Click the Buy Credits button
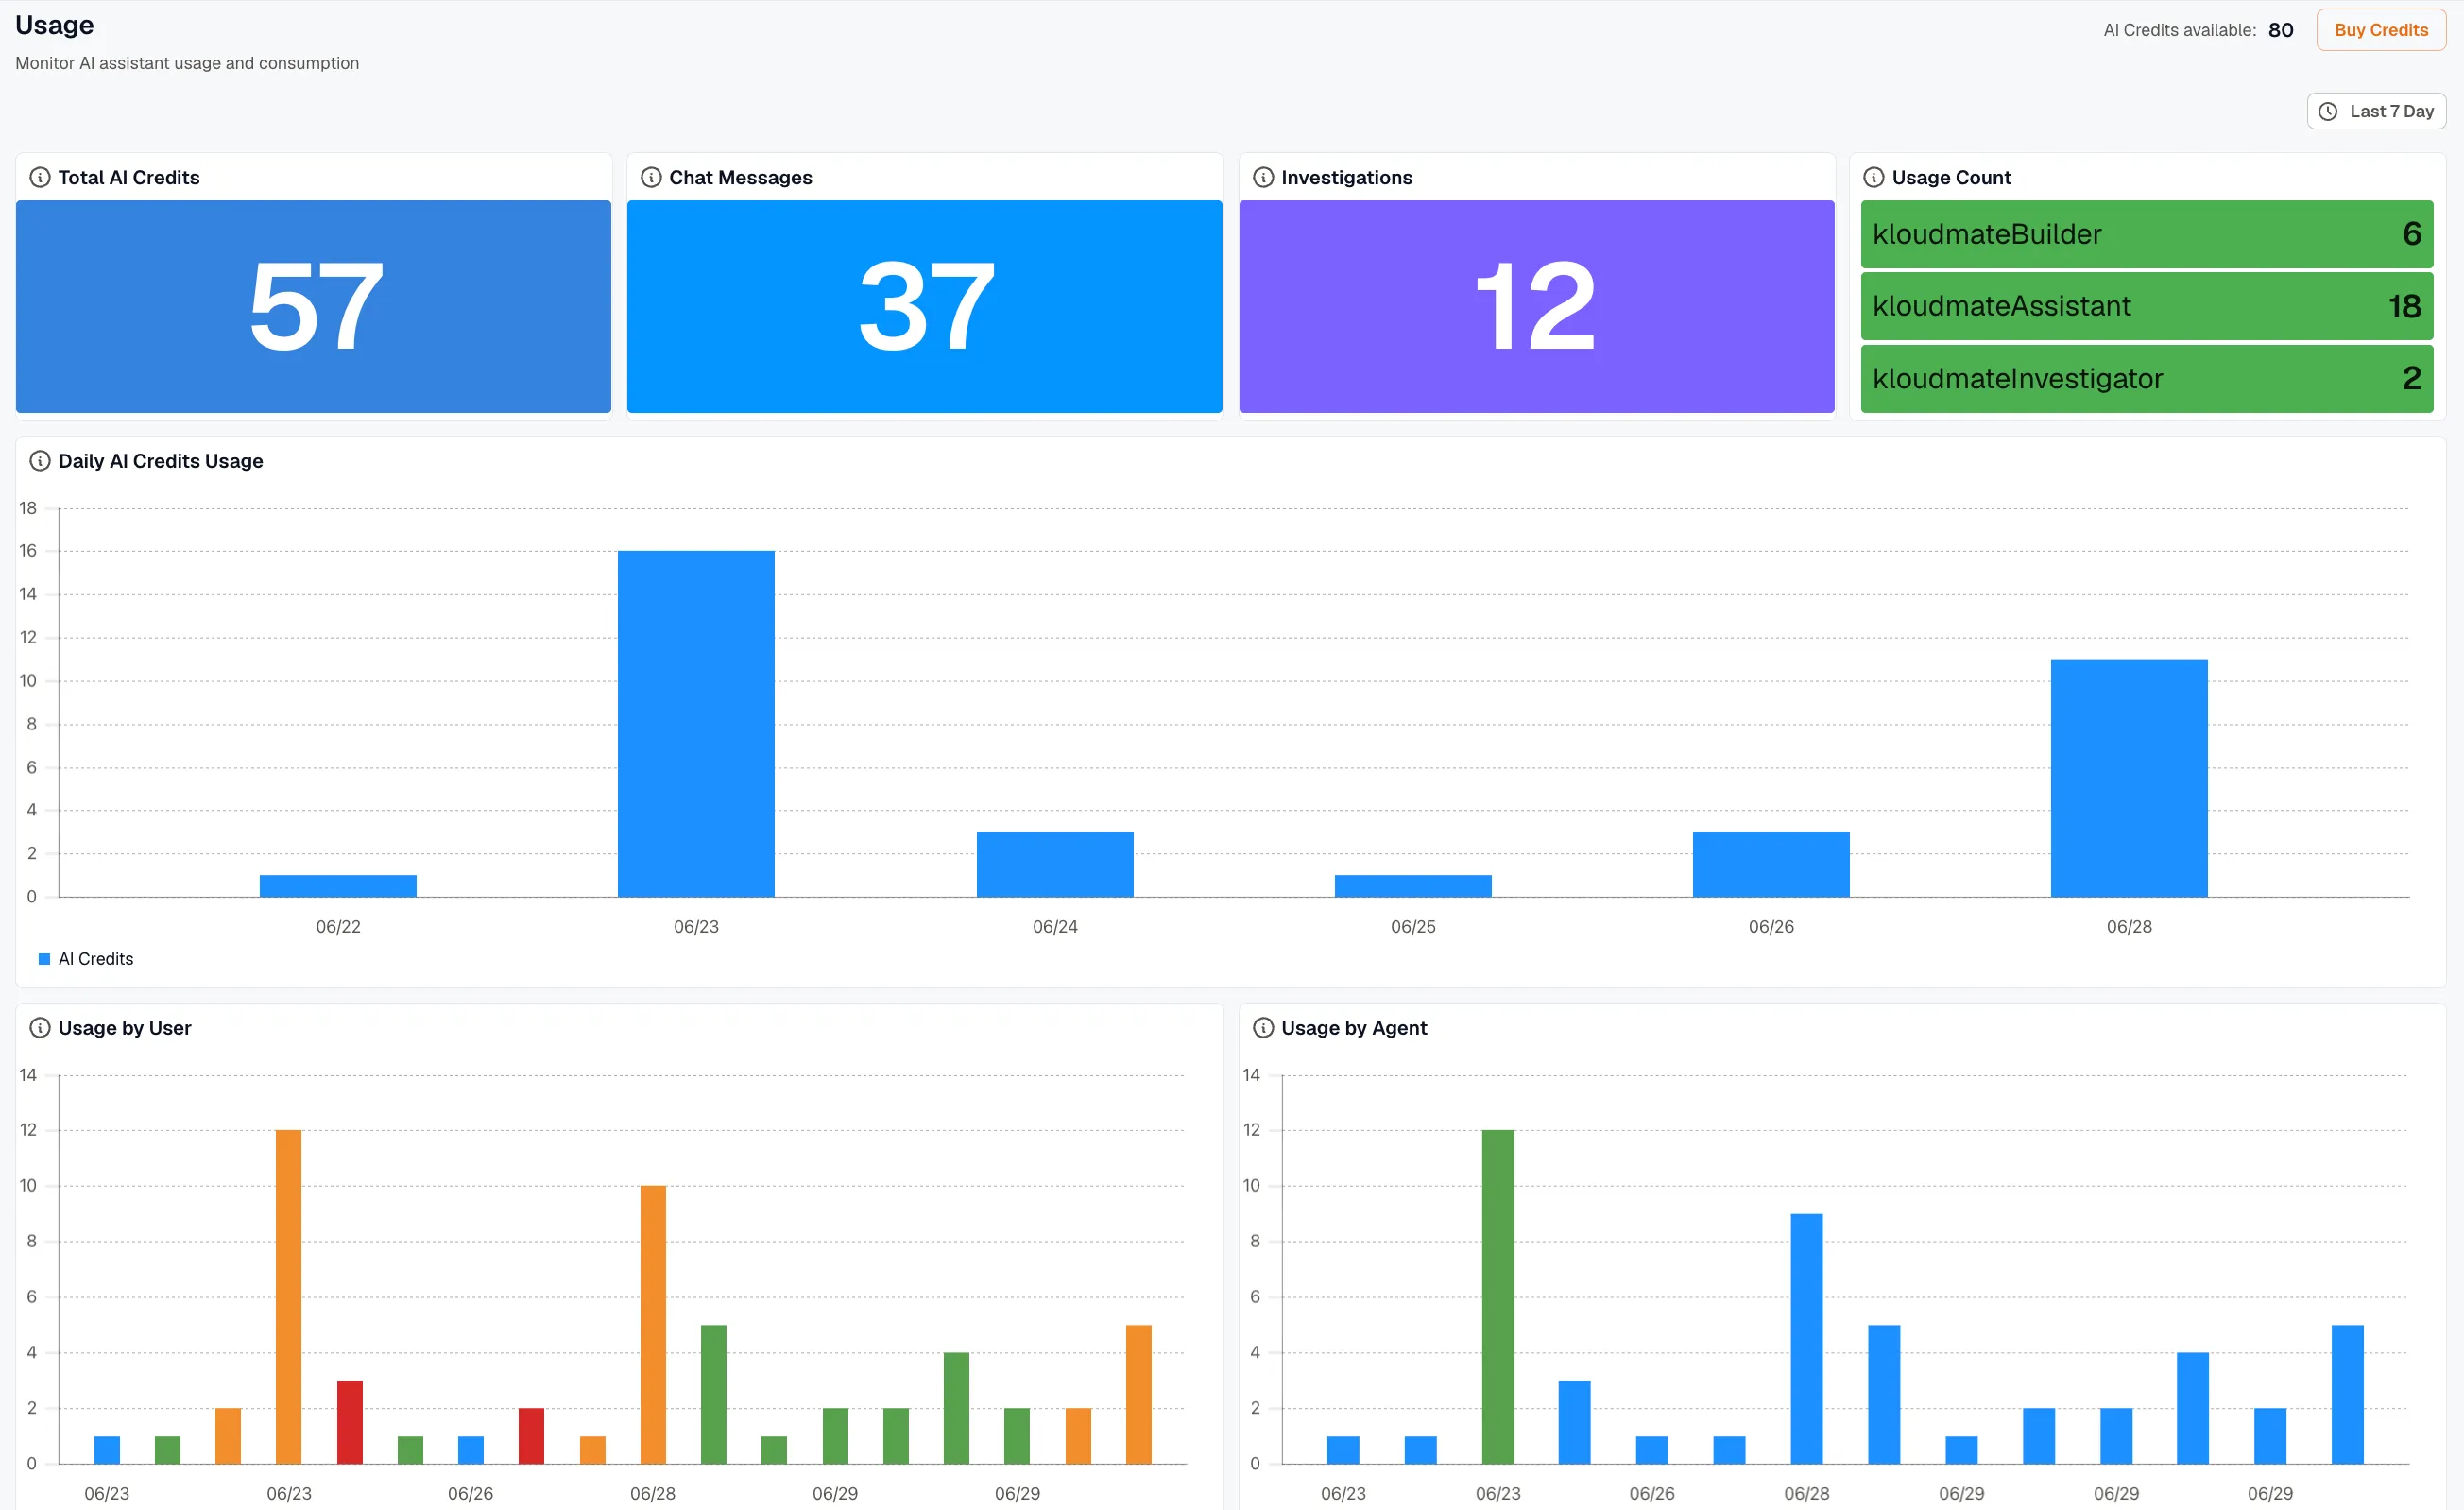The width and height of the screenshot is (2464, 1510). click(x=2381, y=30)
